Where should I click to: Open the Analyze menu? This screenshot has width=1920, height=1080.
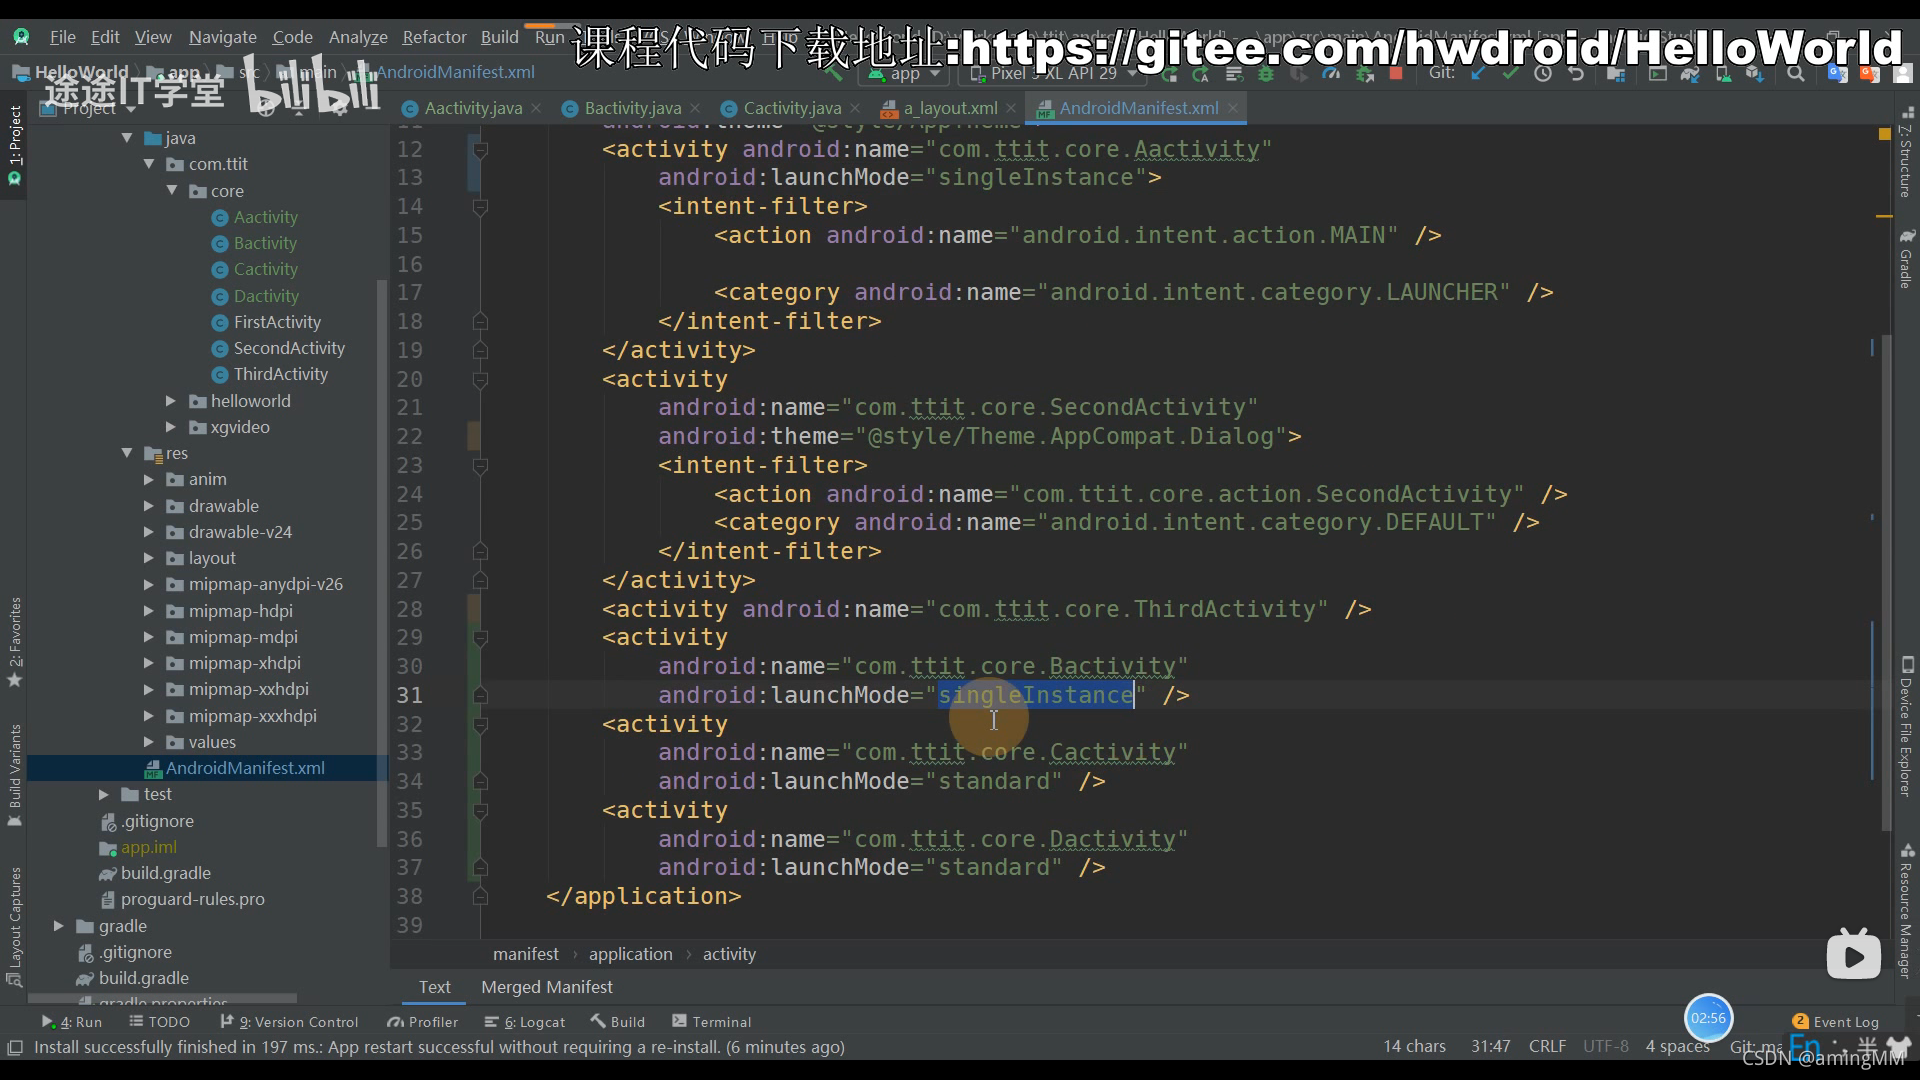[x=358, y=37]
